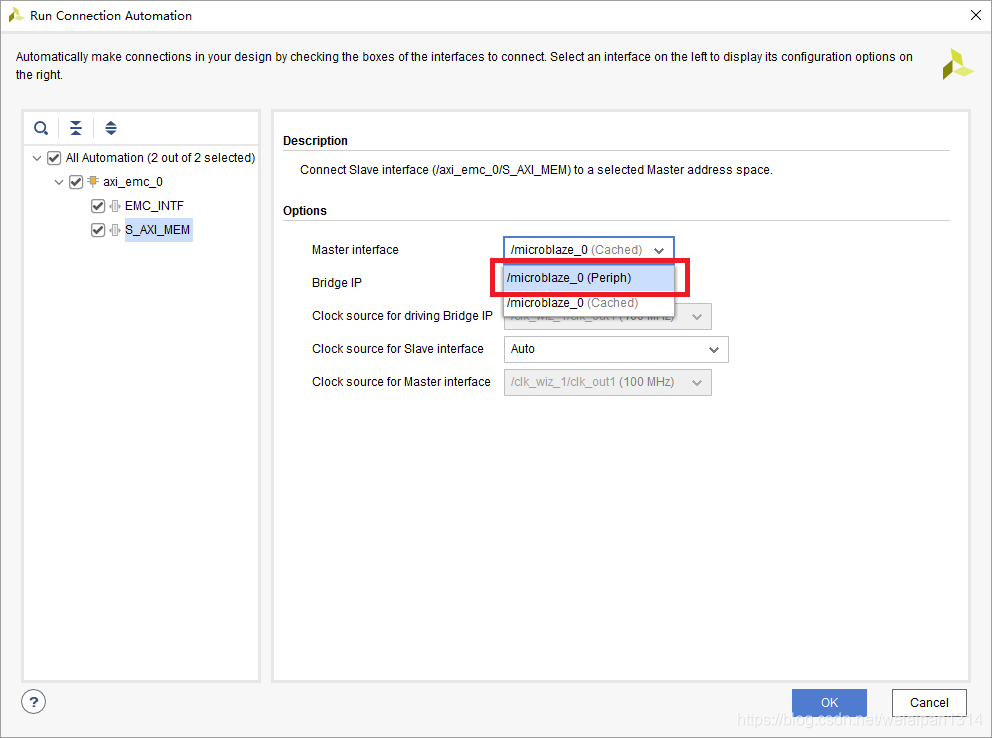
Task: Toggle the EMC_INTF checkbox
Action: point(98,206)
